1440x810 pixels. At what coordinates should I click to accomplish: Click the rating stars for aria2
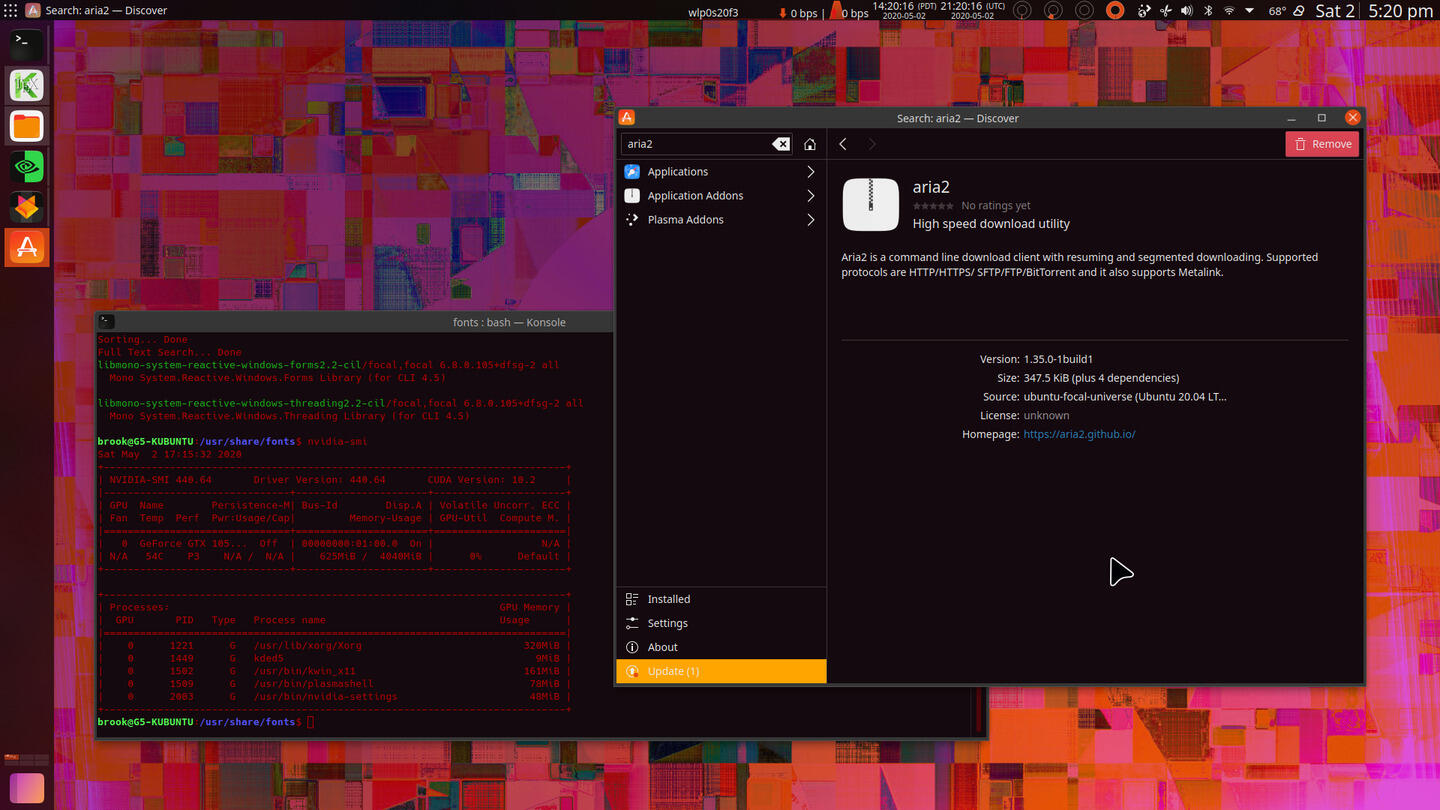click(932, 206)
